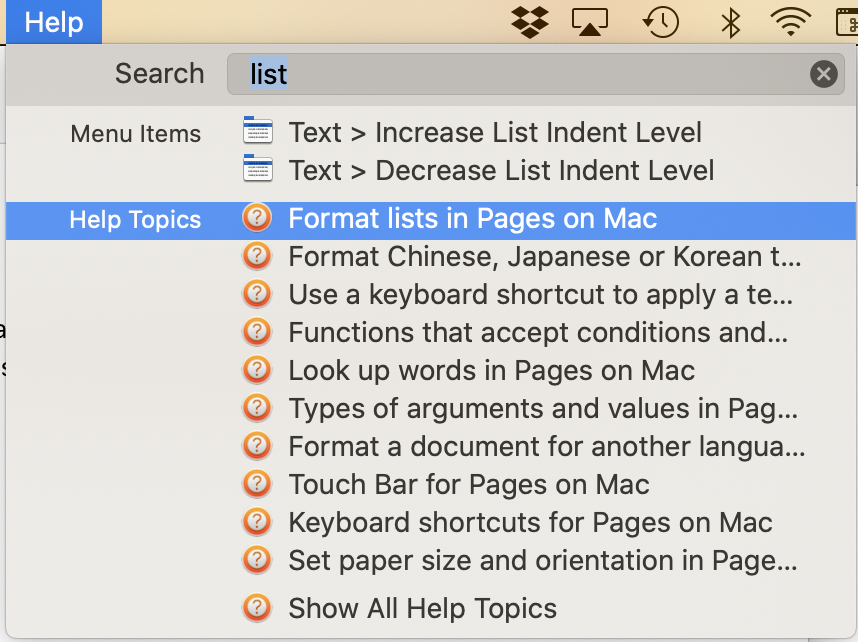The image size is (858, 642).
Task: Open 'Use a keyboard shortcut to apply a te…' topic
Action: point(431,294)
